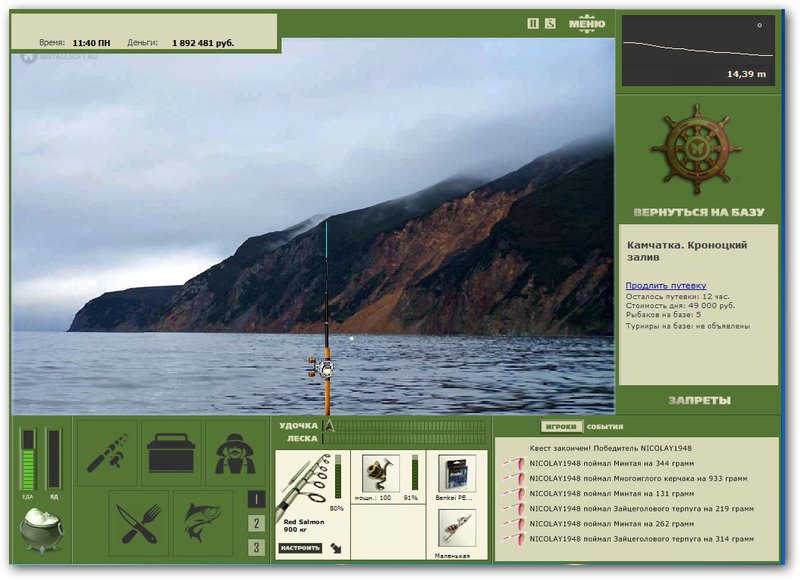The width and height of the screenshot is (800, 580).
Task: Select the Маленькая spinner lure thumbnail
Action: pos(457,528)
